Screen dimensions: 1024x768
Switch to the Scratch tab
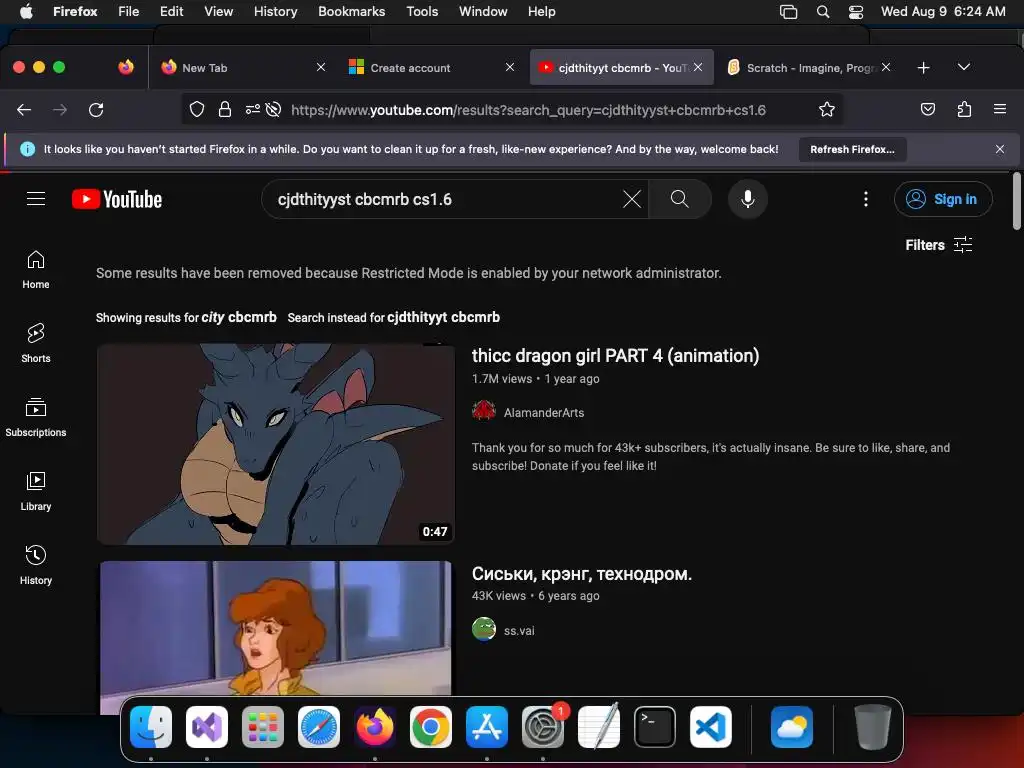pos(808,68)
